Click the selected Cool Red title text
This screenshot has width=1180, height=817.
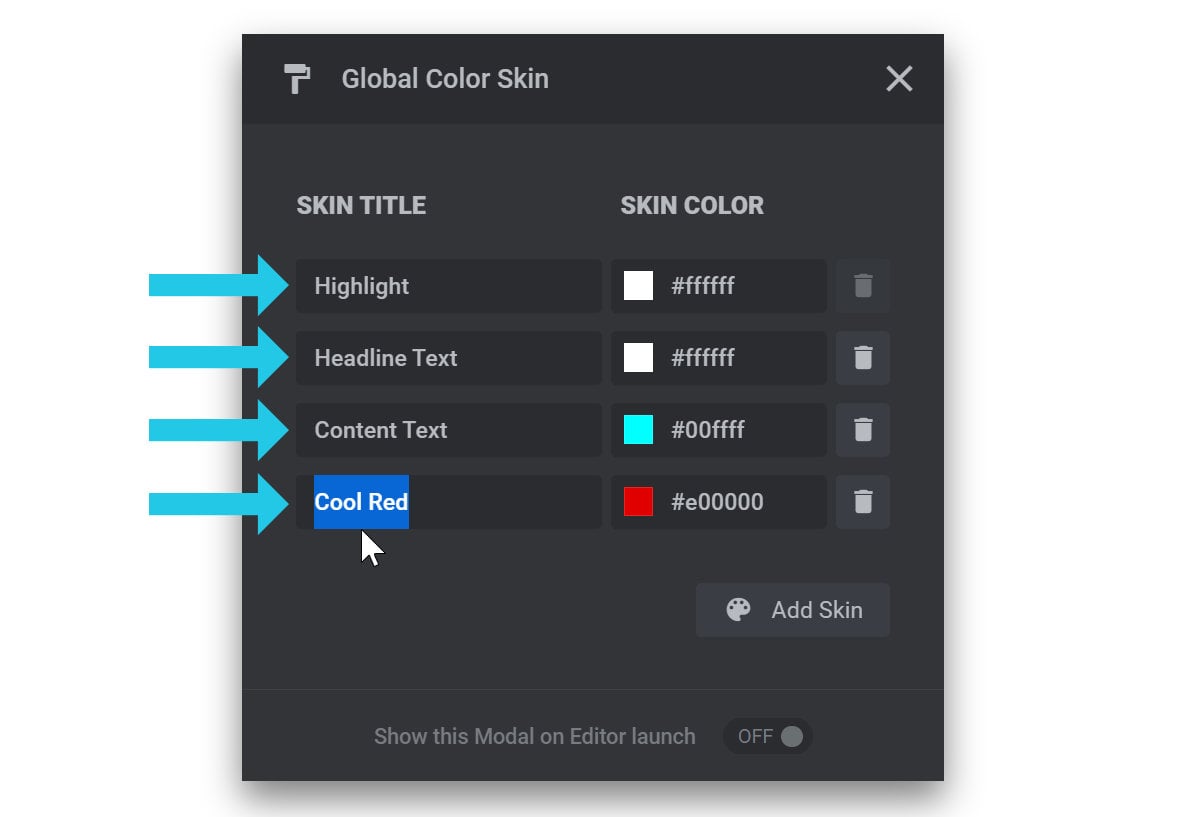coord(361,502)
